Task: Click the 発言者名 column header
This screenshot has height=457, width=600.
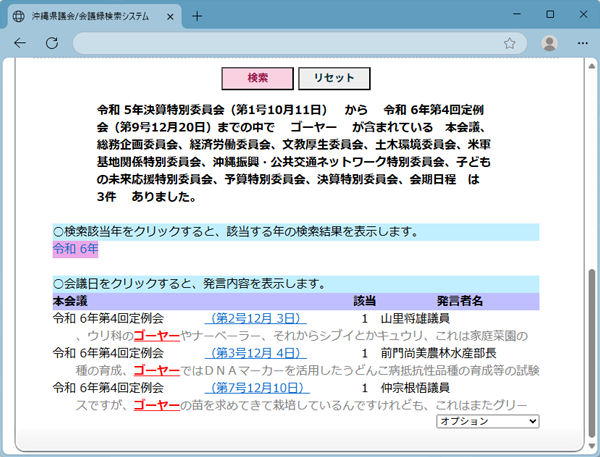Action: (460, 301)
